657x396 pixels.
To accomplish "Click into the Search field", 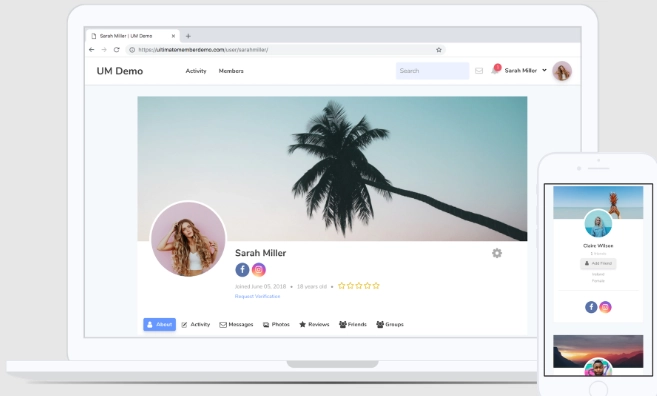I will (432, 71).
